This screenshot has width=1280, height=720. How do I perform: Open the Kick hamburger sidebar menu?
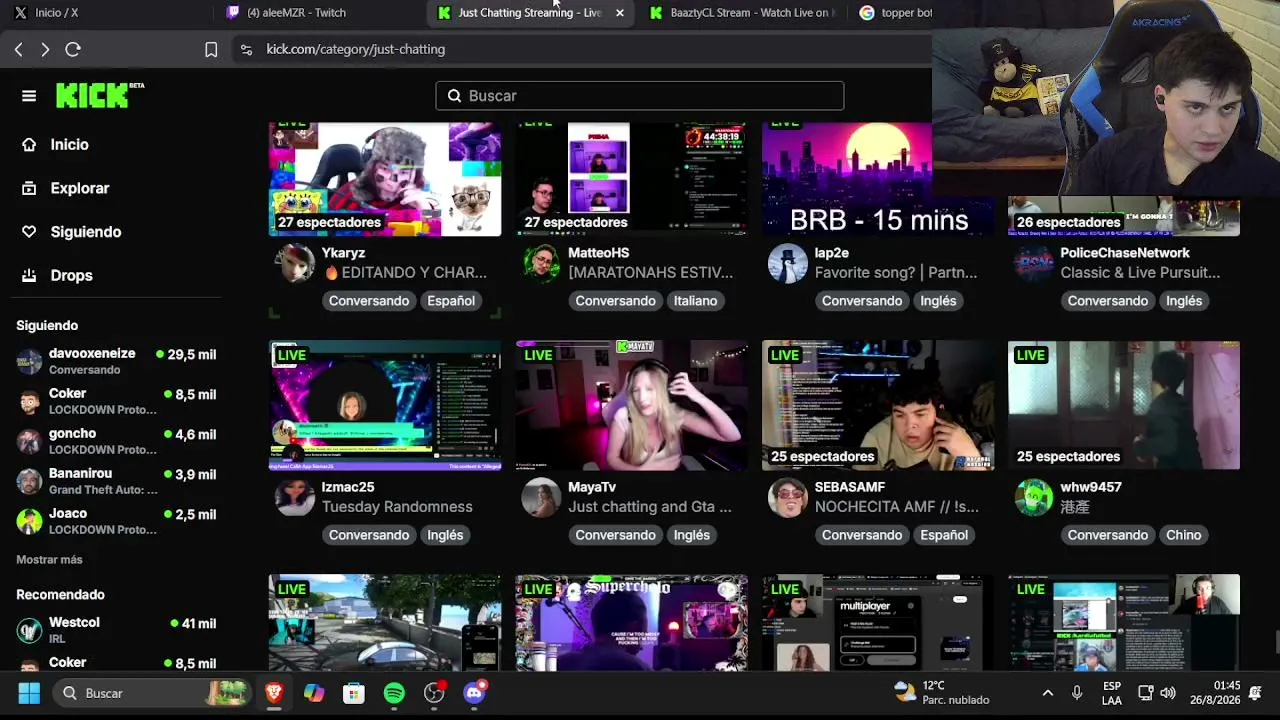tap(29, 96)
